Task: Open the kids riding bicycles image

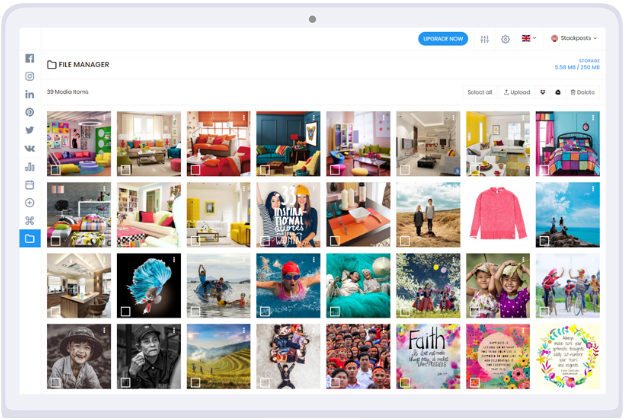Action: coord(568,286)
